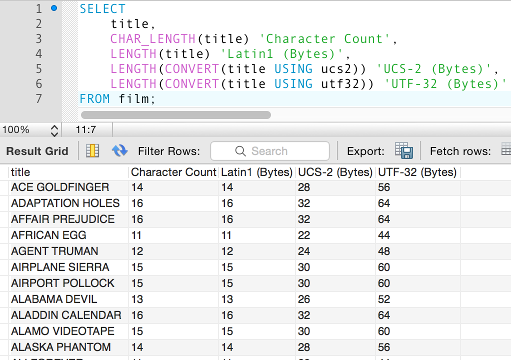511x360 pixels.
Task: Click the FROM keyword on line 7
Action: coord(95,99)
